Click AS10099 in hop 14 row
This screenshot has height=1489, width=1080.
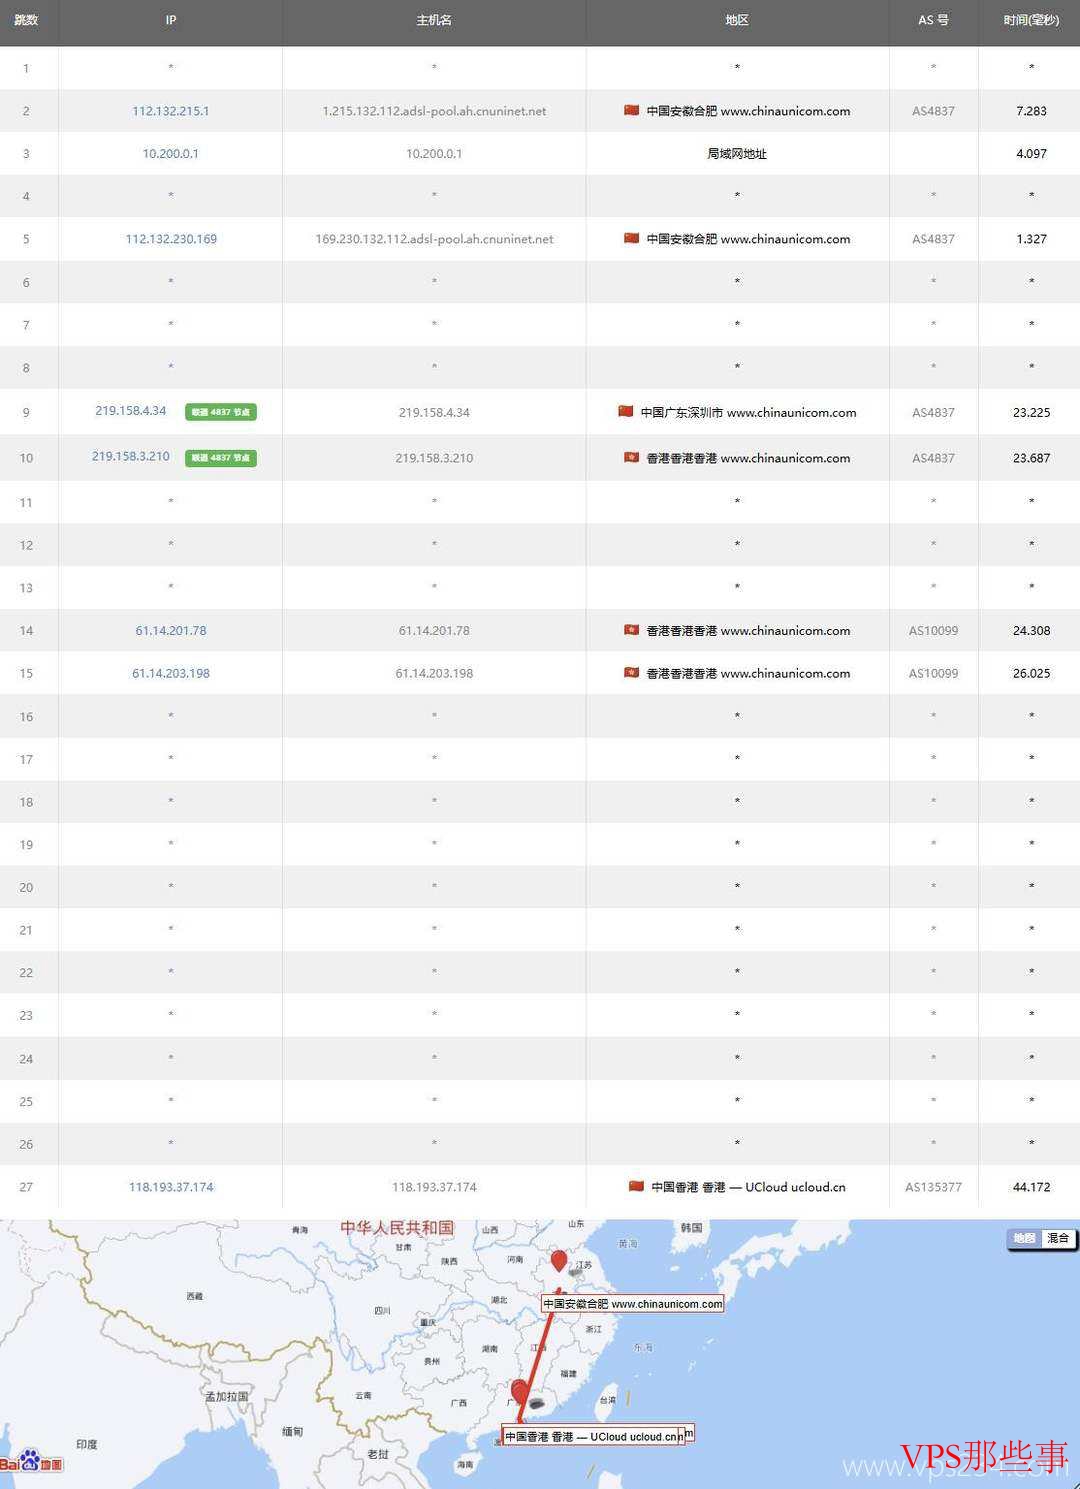point(933,631)
